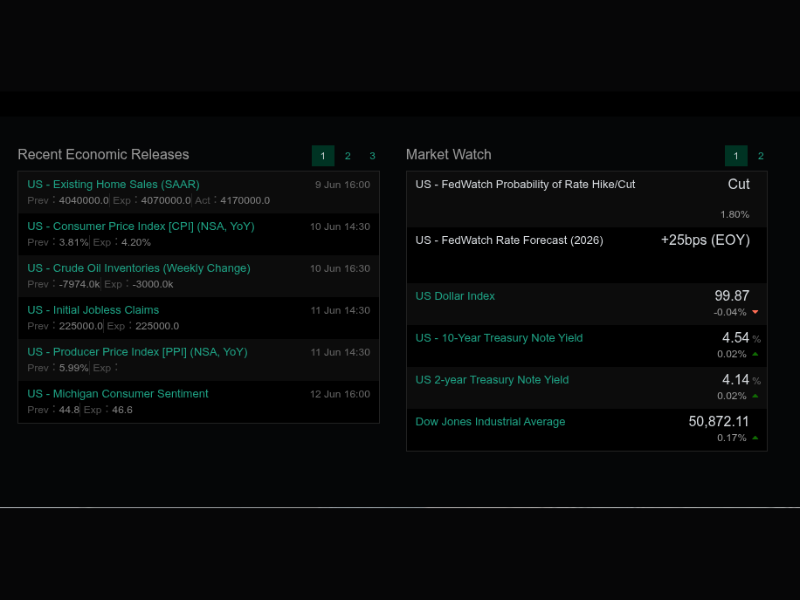Go to page 2 of Recent Economic Releases
Viewport: 800px width, 600px height.
pos(347,156)
